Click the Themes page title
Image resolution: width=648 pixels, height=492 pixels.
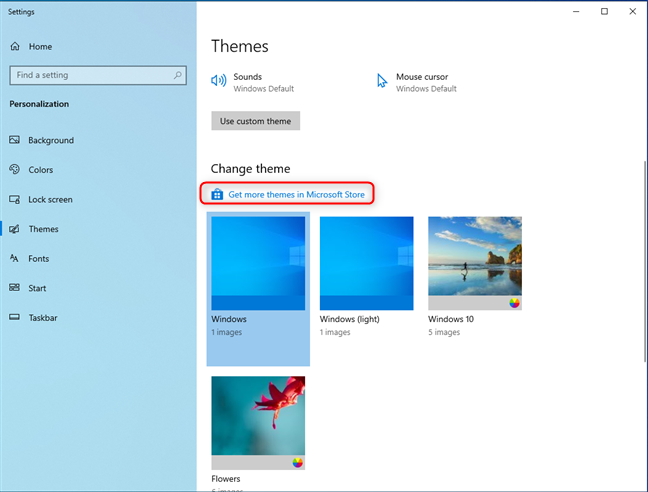point(240,46)
